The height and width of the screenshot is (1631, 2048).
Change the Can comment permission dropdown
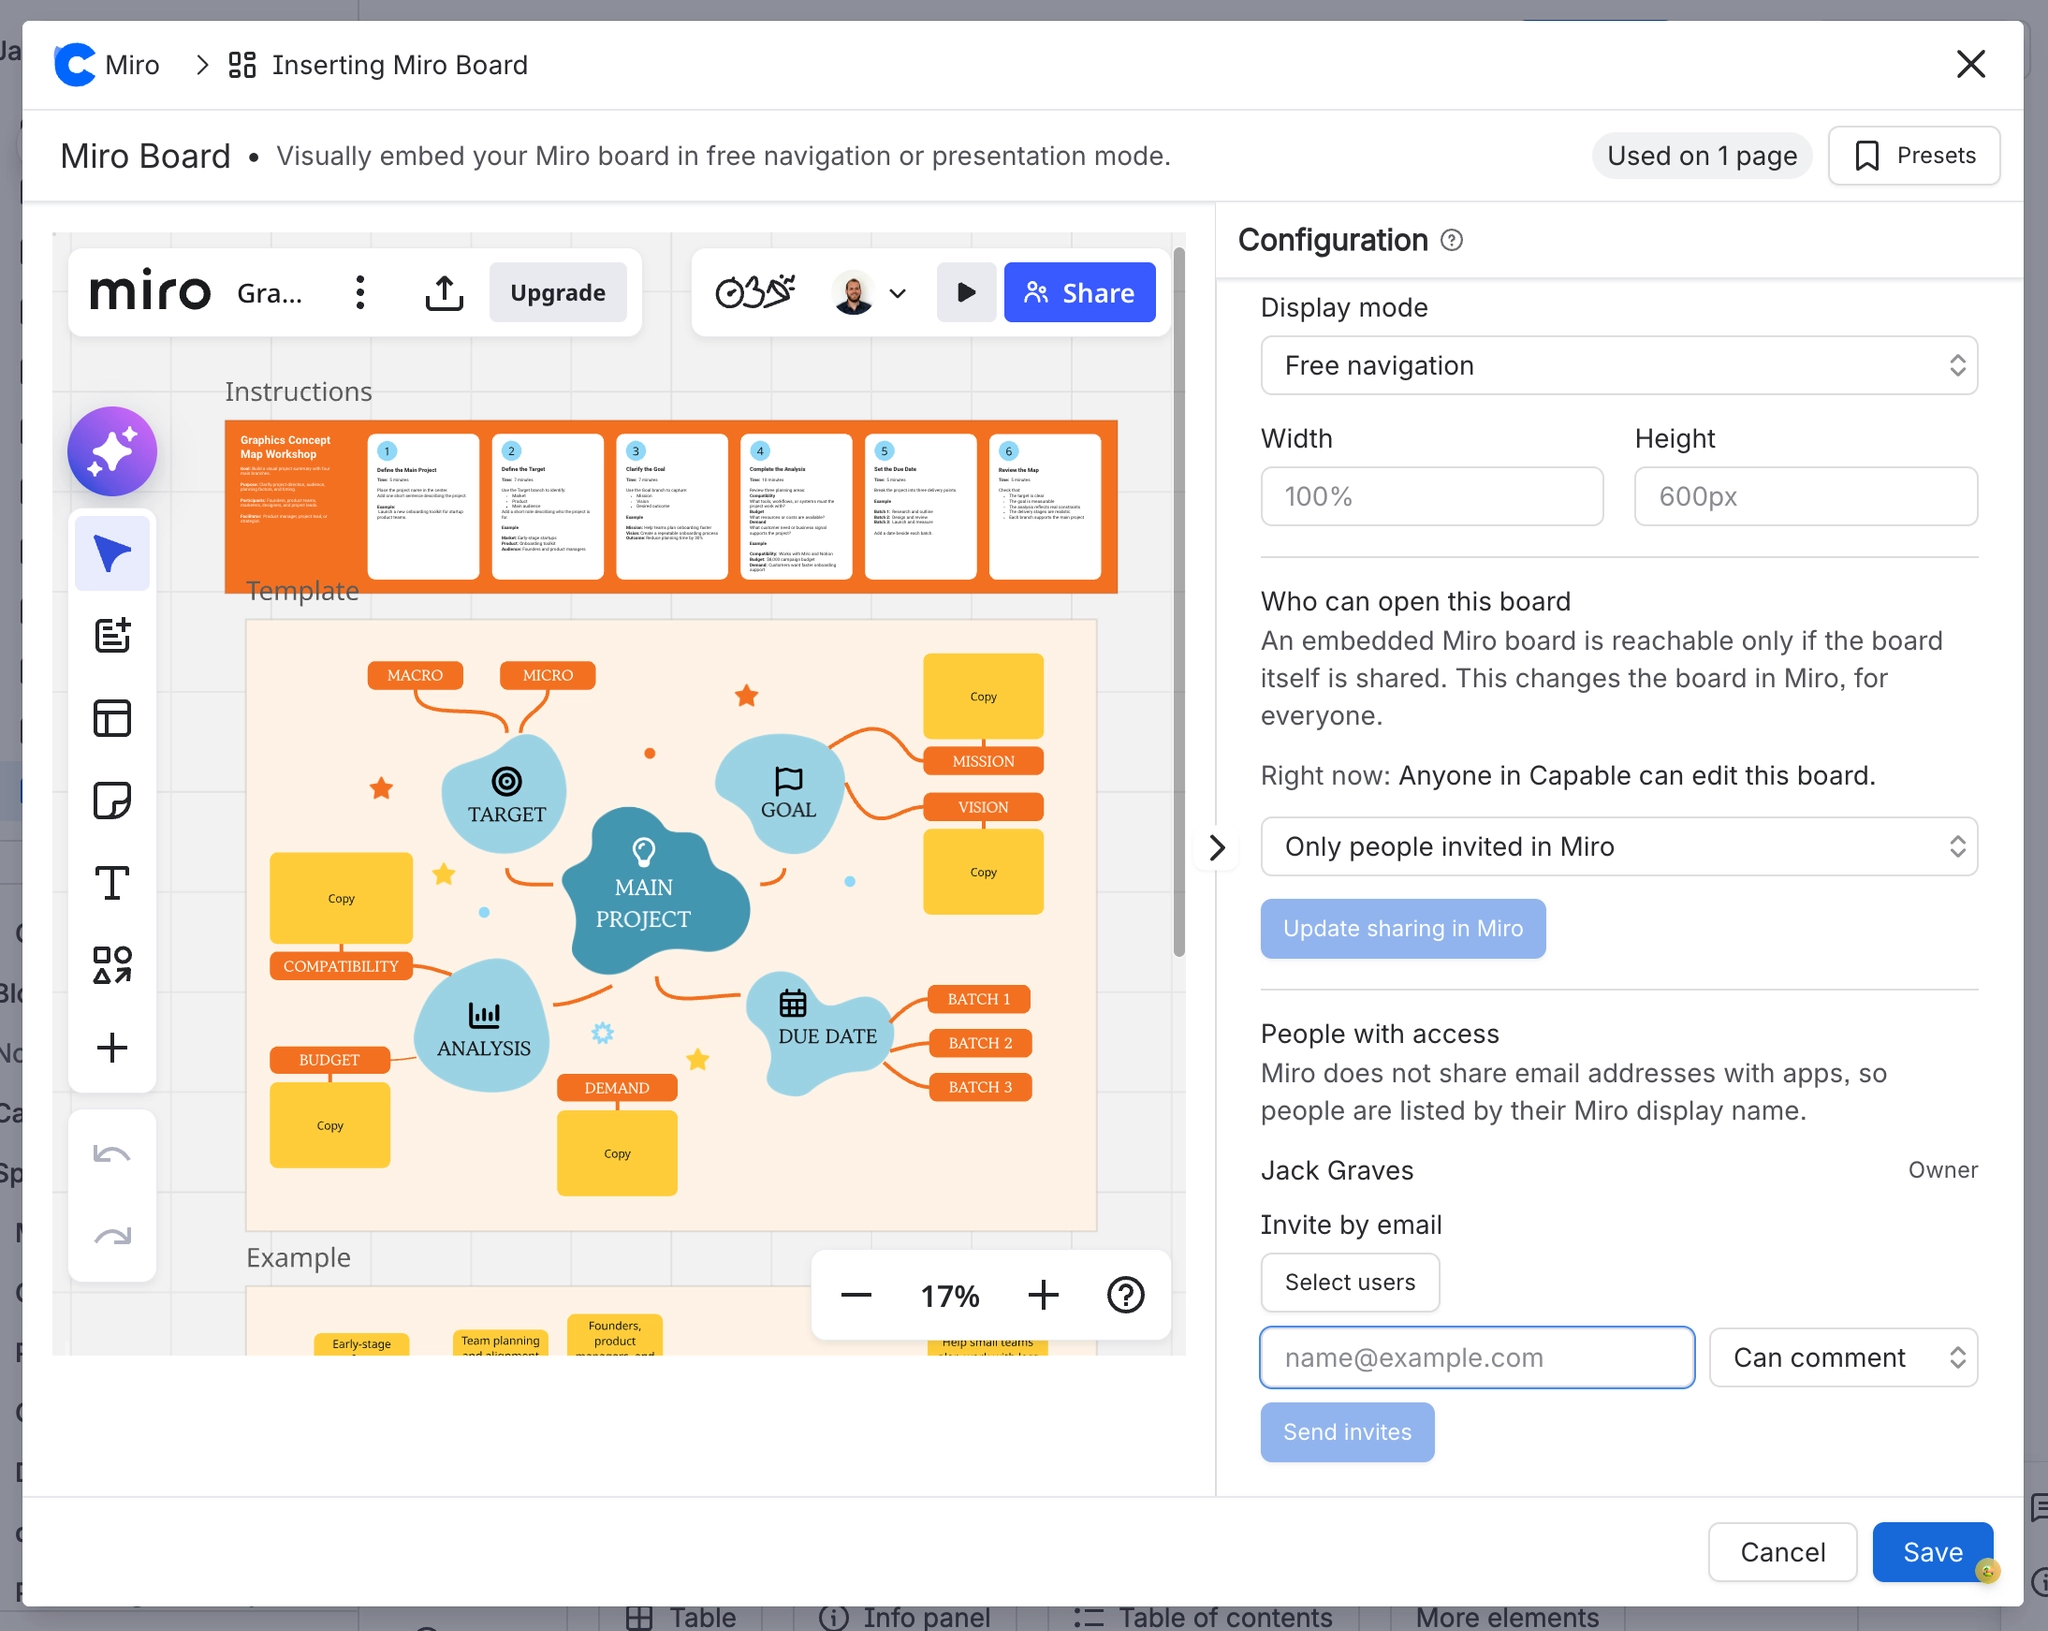click(1843, 1357)
